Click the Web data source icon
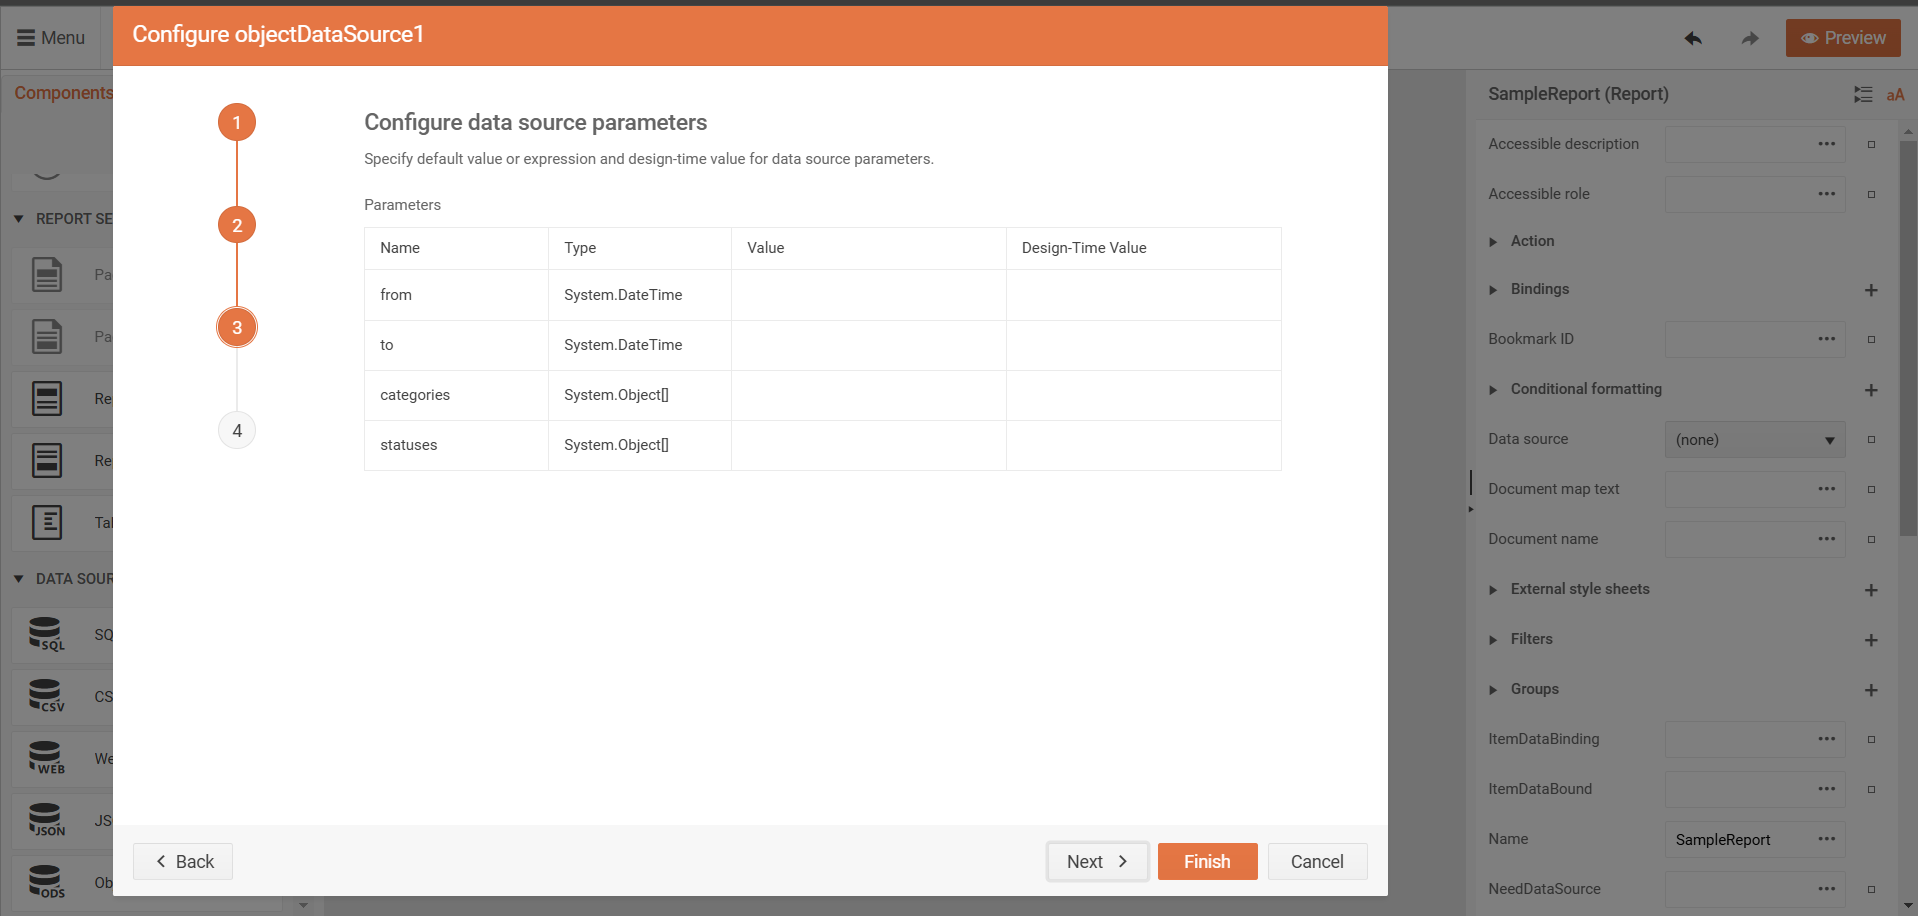The image size is (1918, 916). point(46,758)
